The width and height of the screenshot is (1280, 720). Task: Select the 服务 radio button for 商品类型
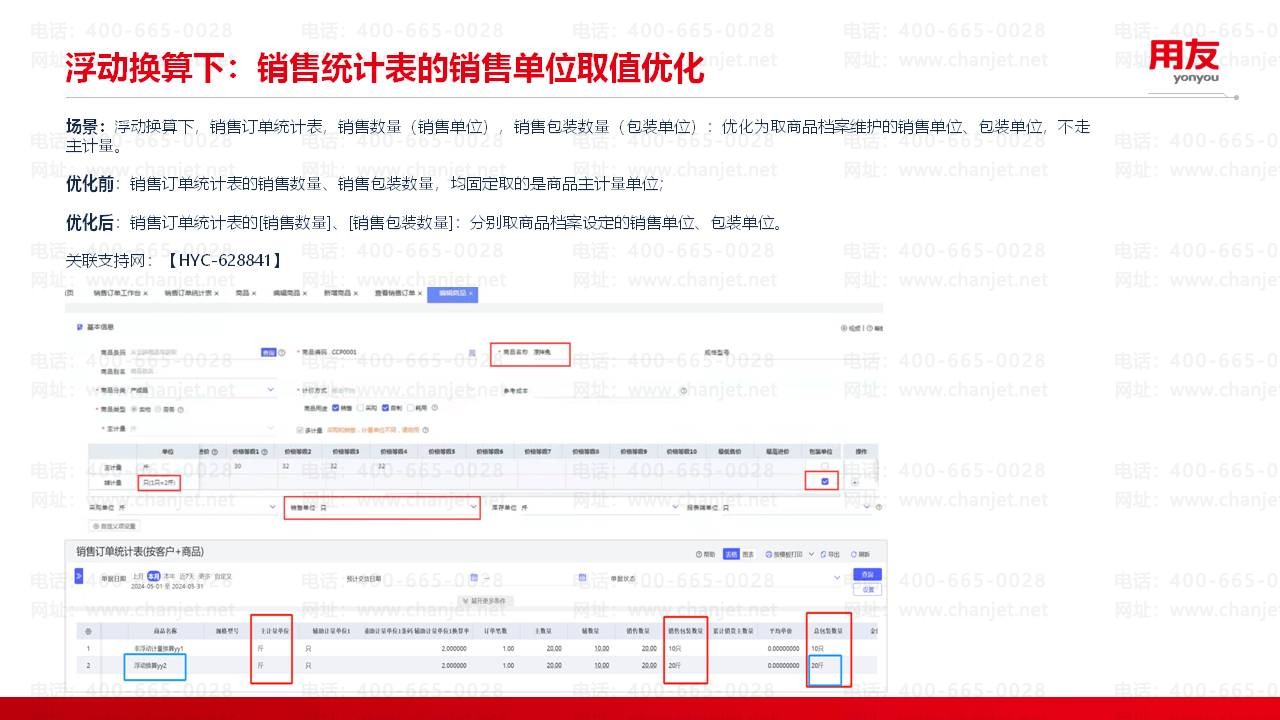(158, 409)
